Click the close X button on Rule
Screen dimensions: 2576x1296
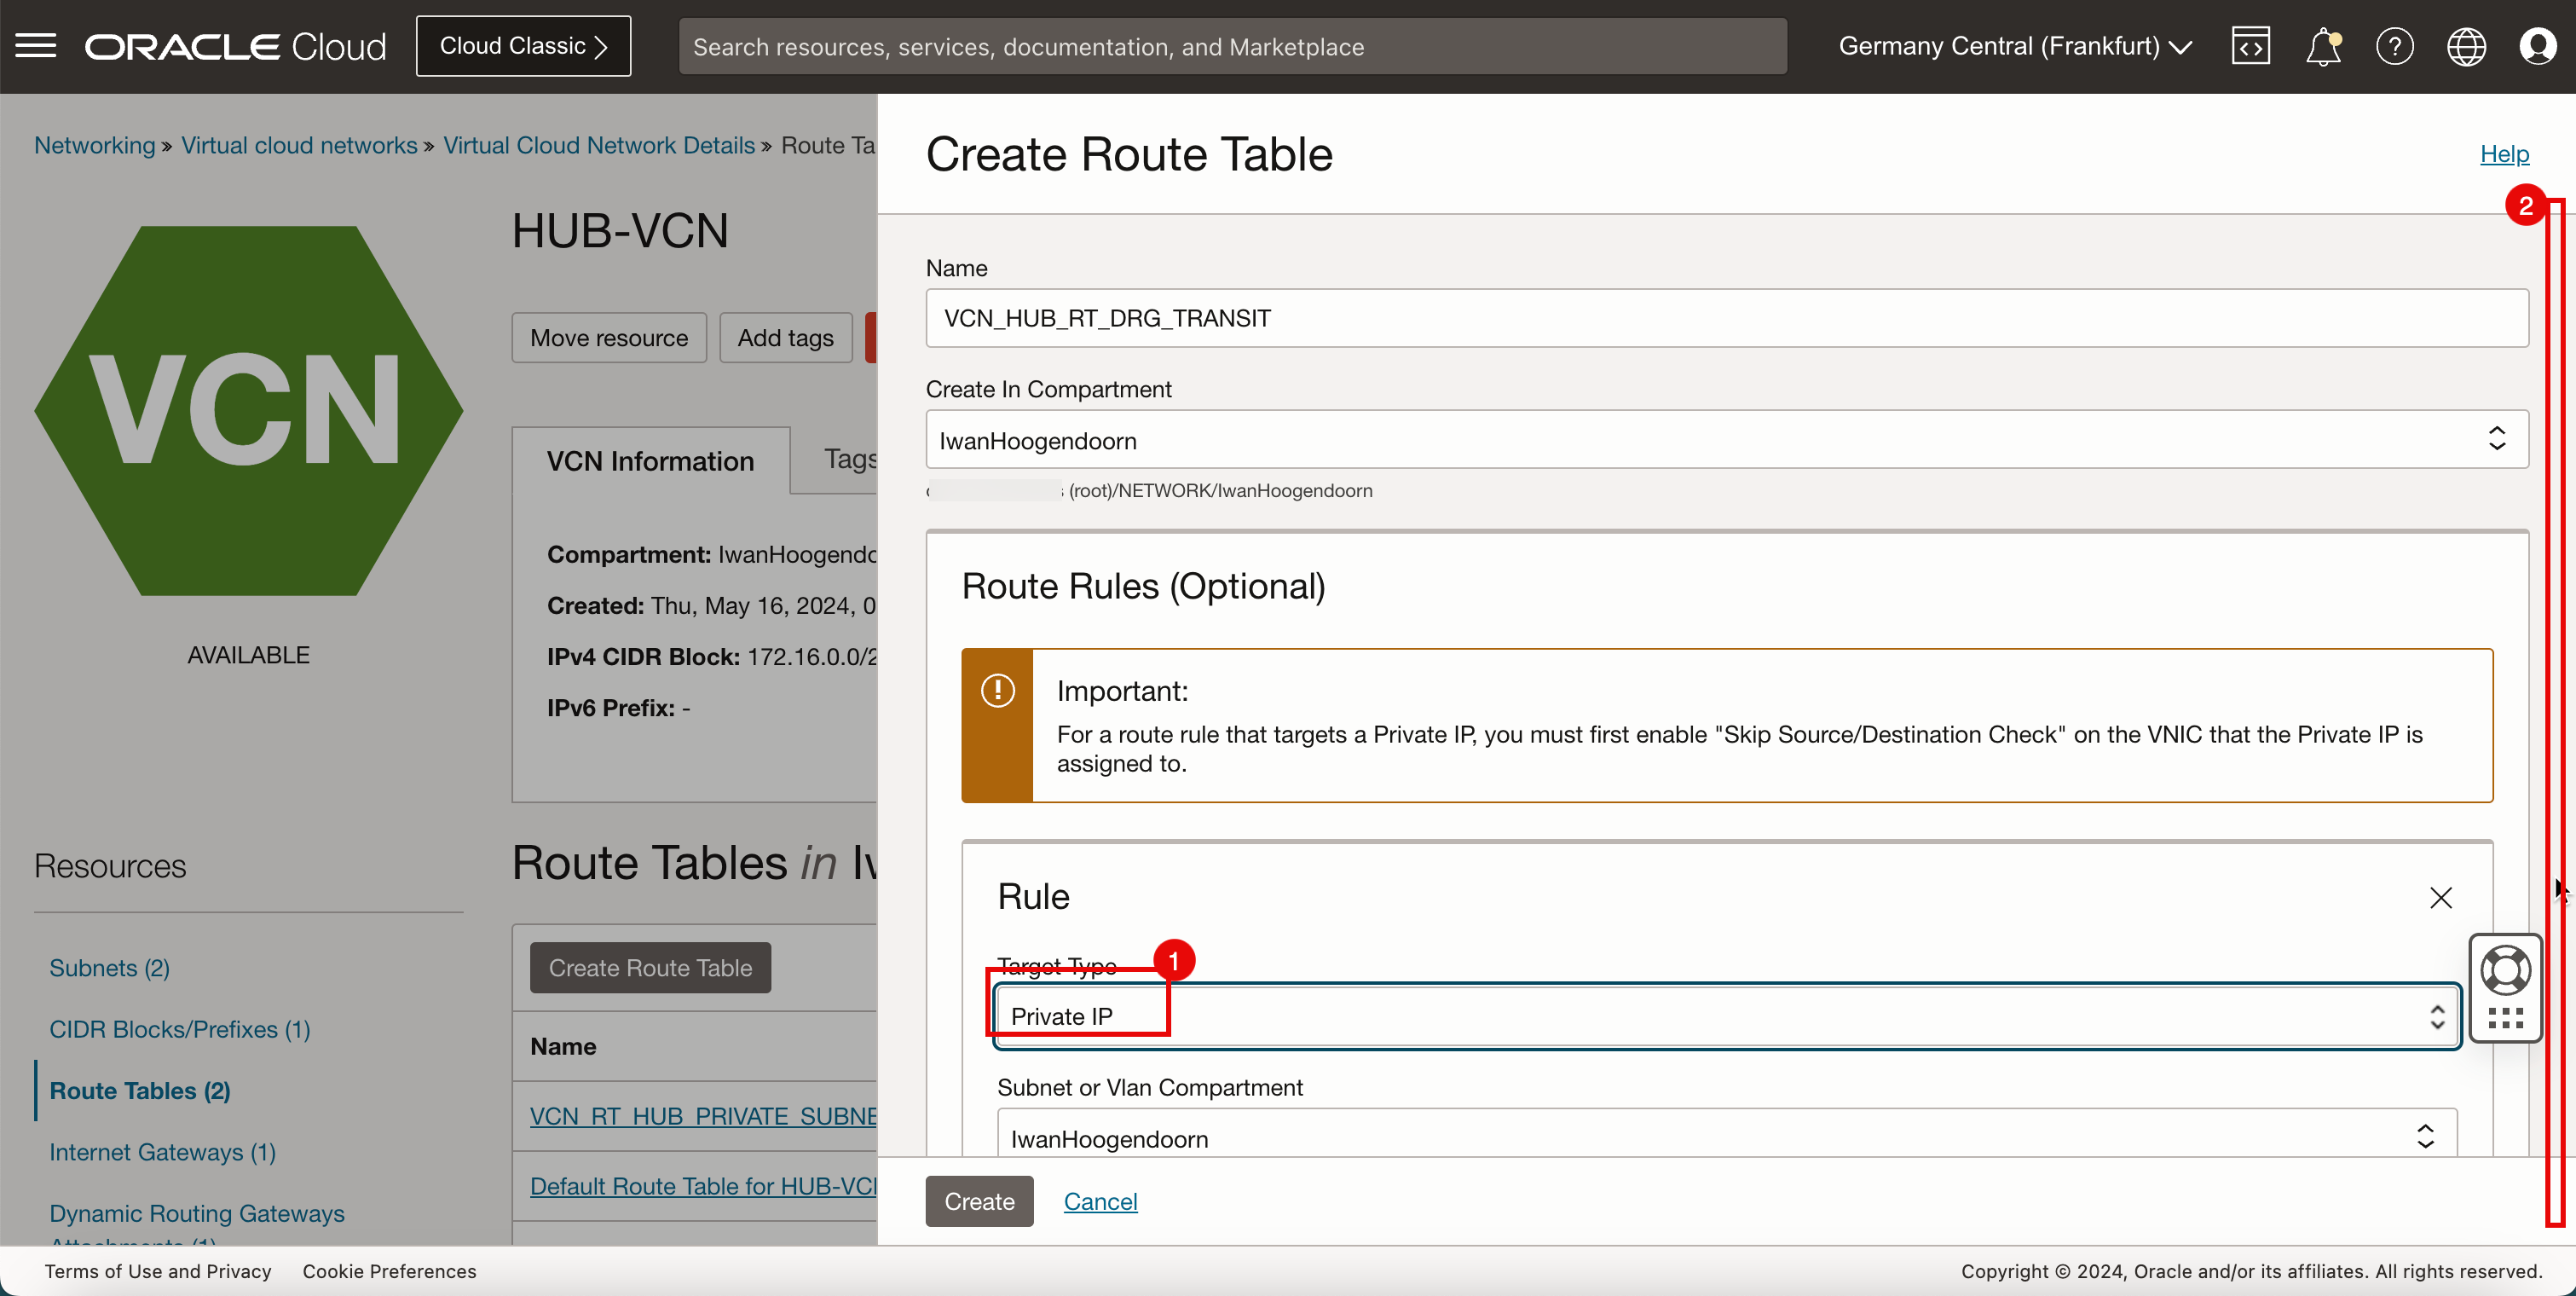click(x=2440, y=898)
